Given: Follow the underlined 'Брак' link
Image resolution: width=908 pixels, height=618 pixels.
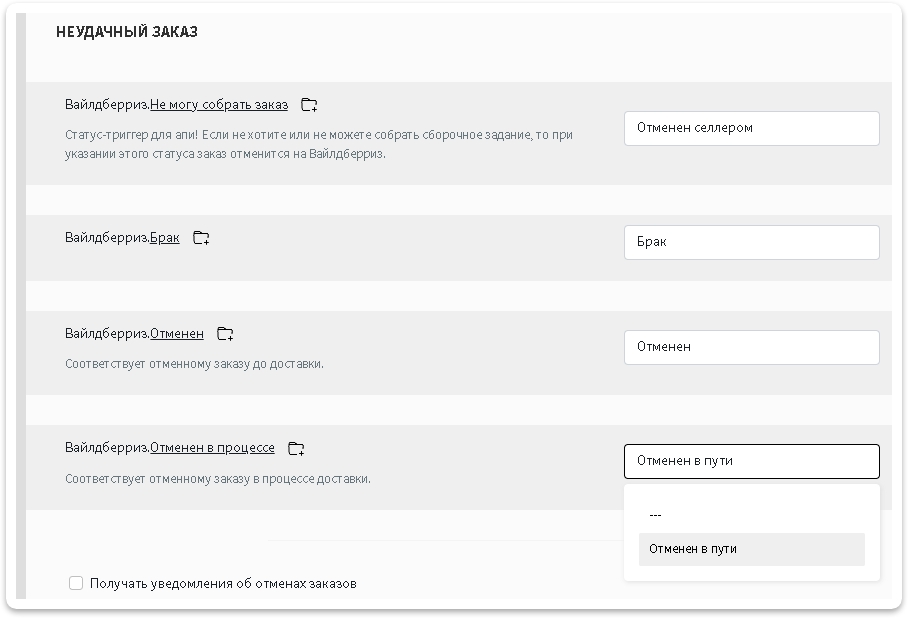Looking at the screenshot, I should (165, 238).
